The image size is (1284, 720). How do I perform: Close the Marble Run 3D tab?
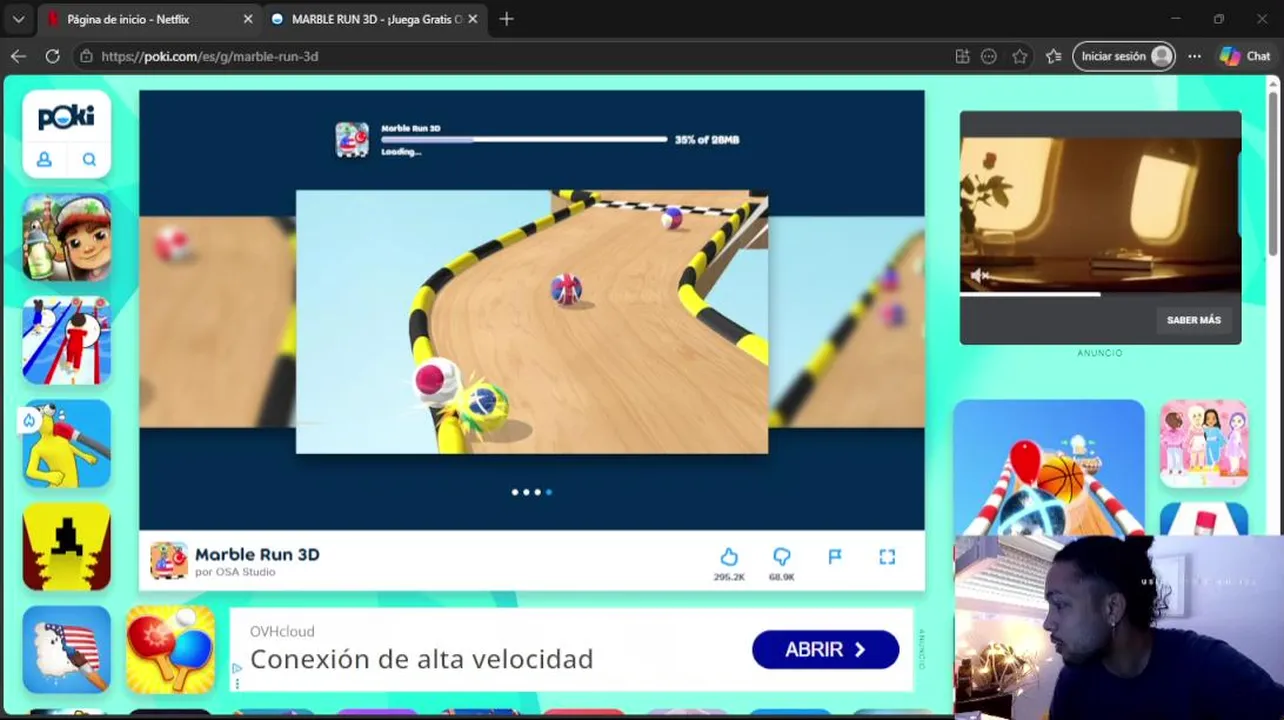472,19
